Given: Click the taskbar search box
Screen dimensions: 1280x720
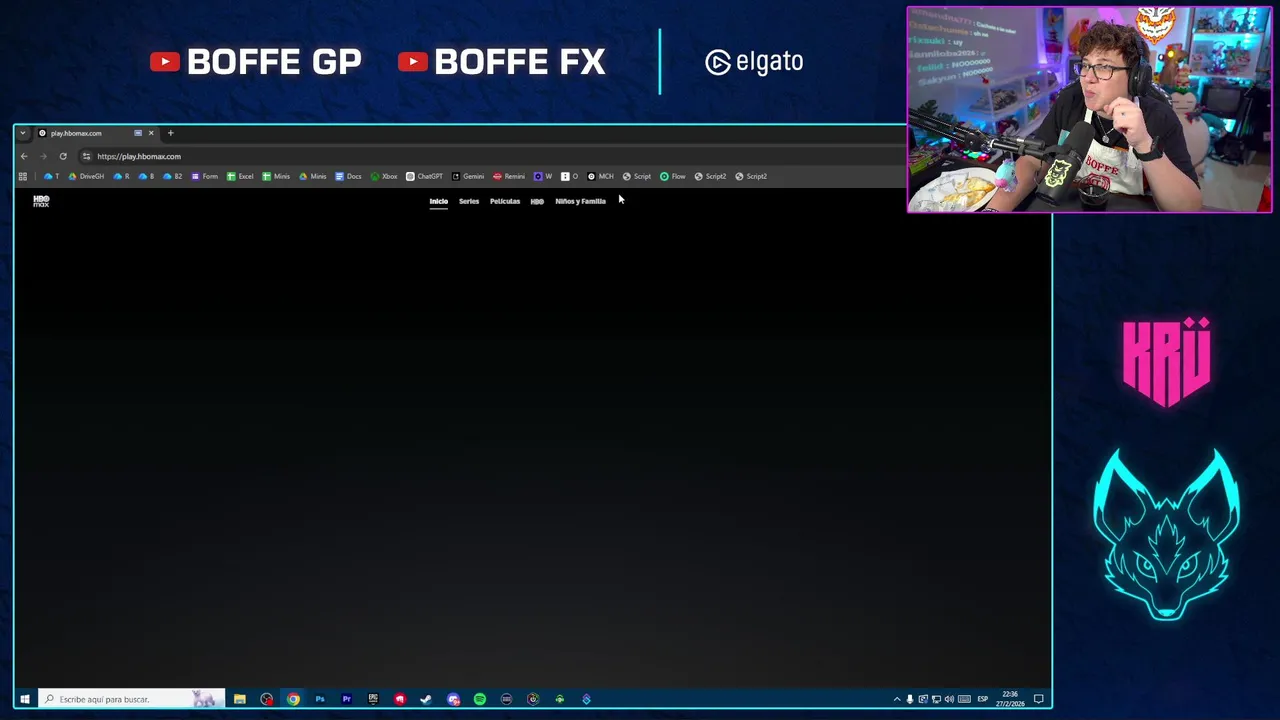Looking at the screenshot, I should click(131, 699).
